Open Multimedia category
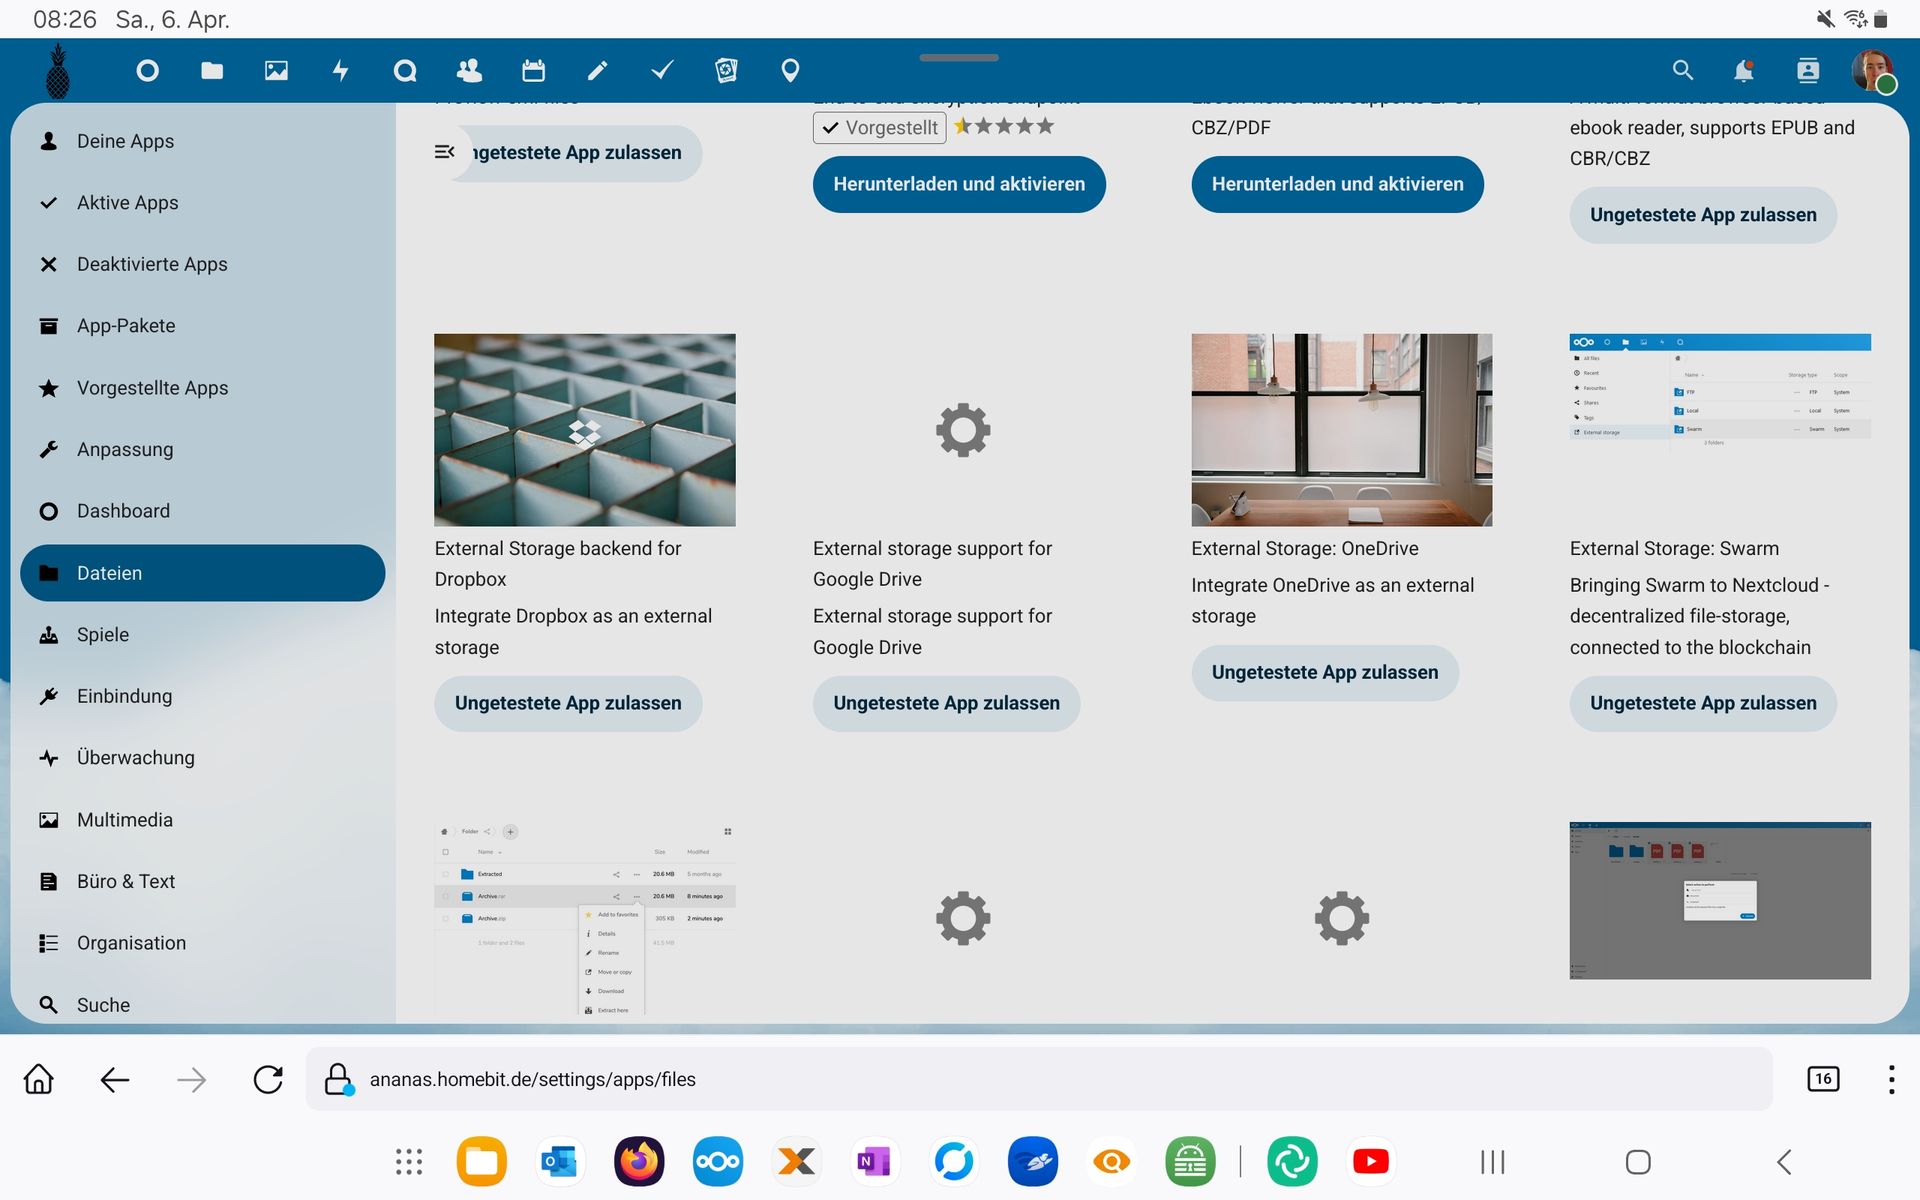1920x1200 pixels. [x=203, y=820]
